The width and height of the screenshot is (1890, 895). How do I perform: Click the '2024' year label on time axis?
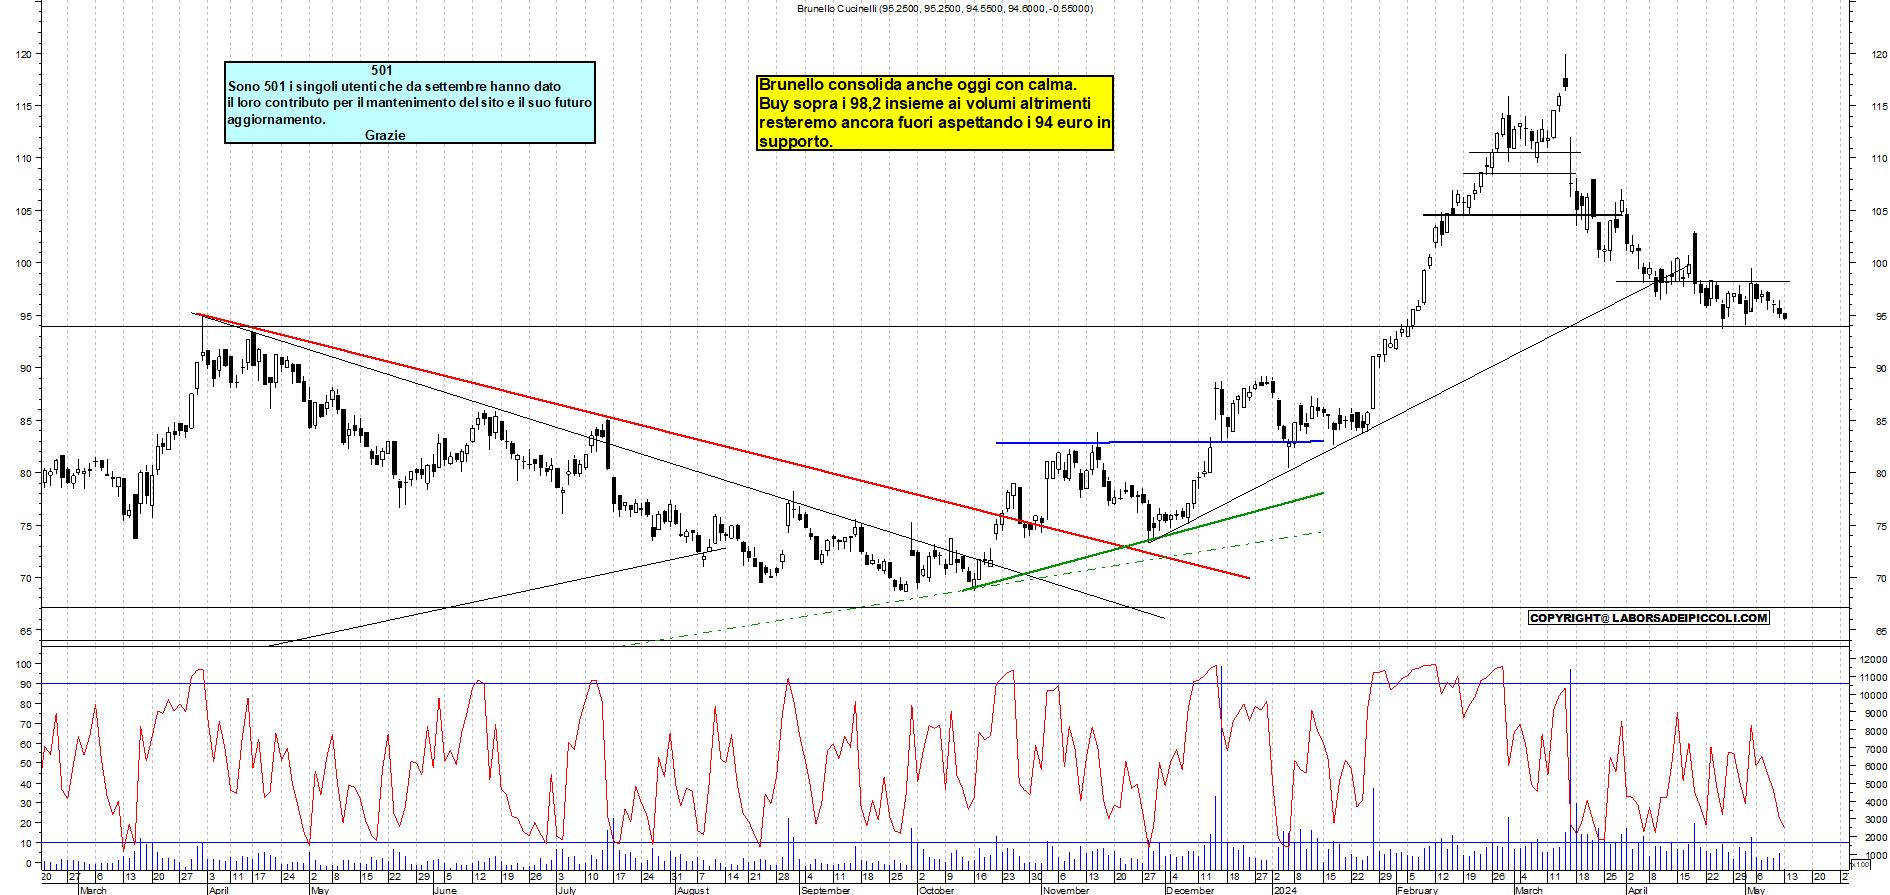pyautogui.click(x=1285, y=890)
